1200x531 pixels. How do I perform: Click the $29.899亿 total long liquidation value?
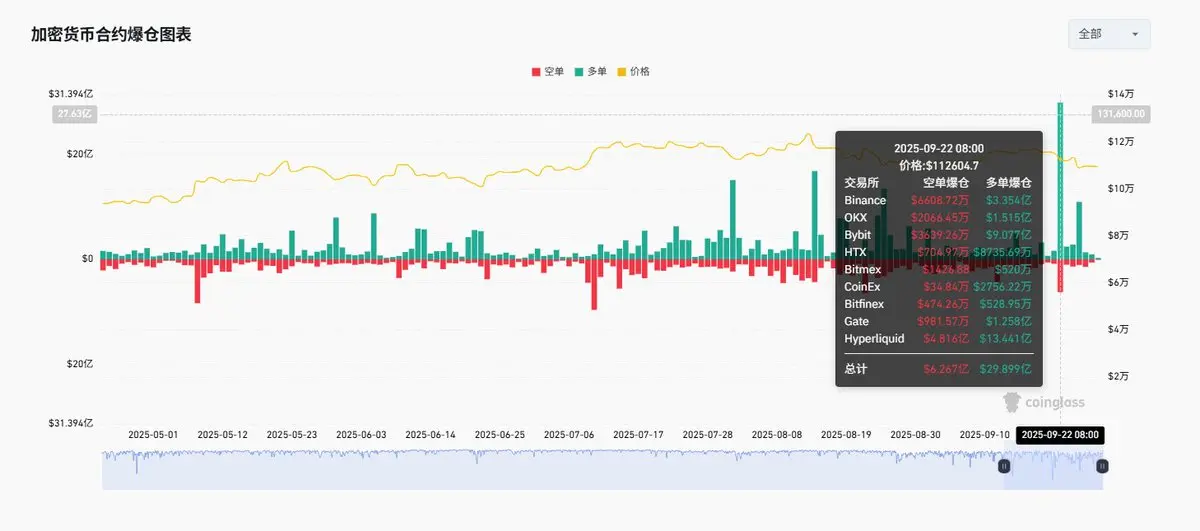1006,369
